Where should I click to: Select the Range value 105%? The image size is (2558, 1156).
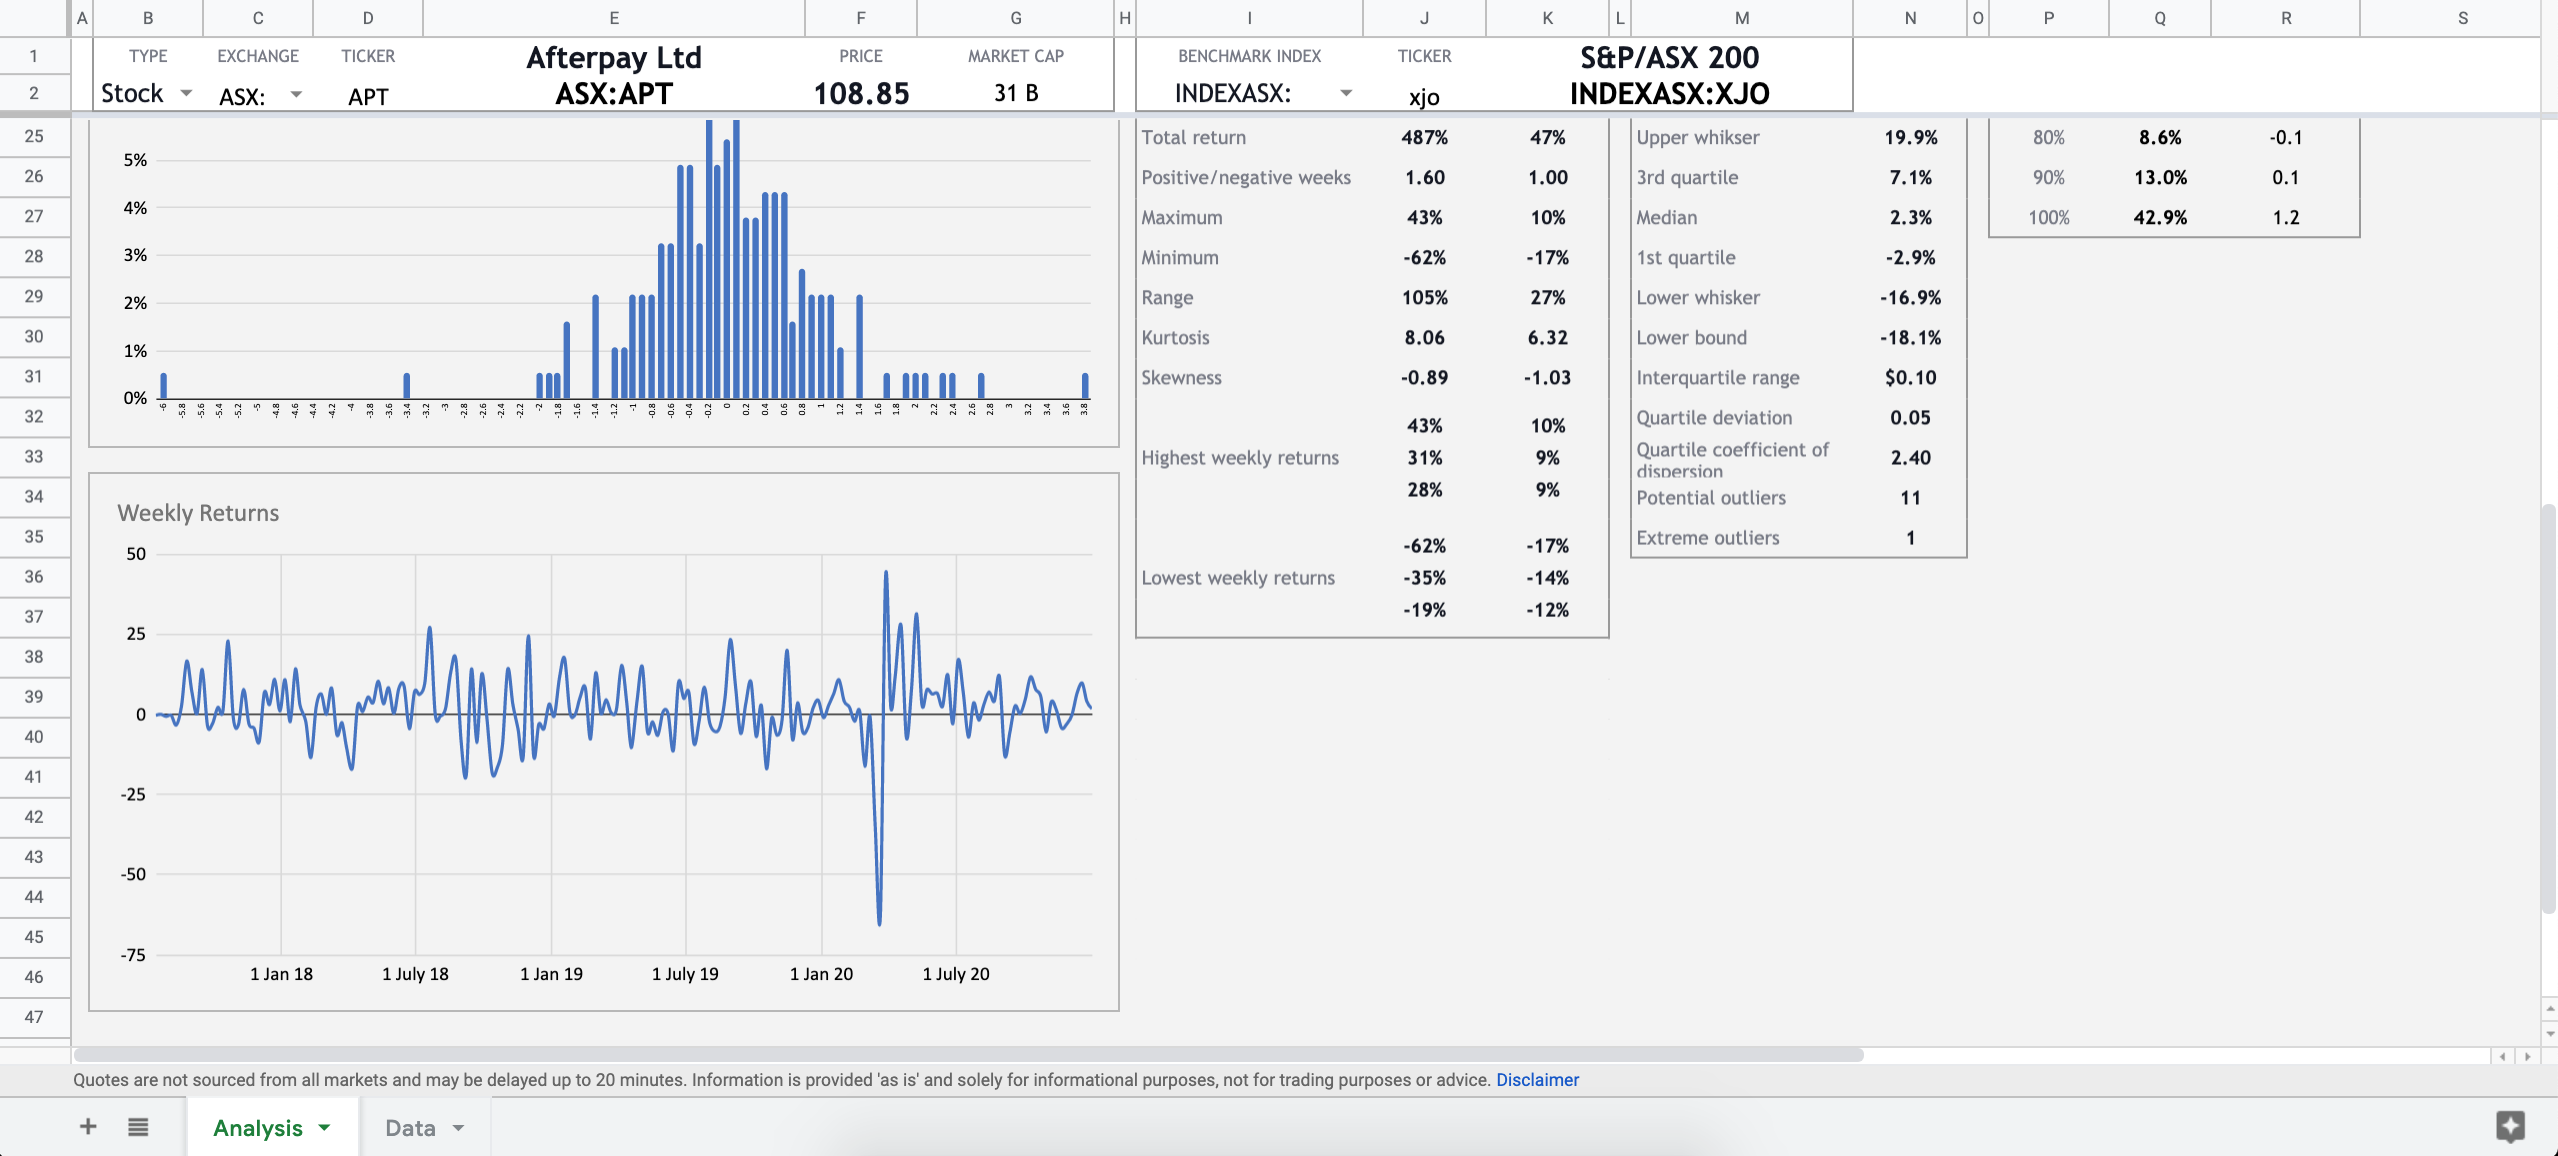[x=1424, y=297]
